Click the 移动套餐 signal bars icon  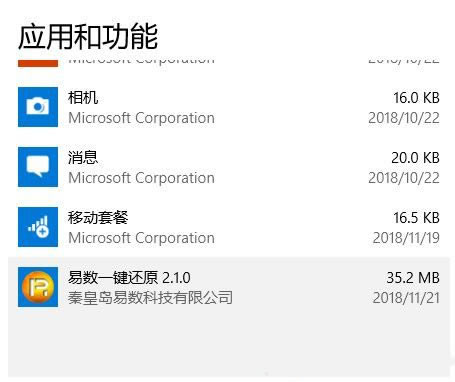pos(38,227)
